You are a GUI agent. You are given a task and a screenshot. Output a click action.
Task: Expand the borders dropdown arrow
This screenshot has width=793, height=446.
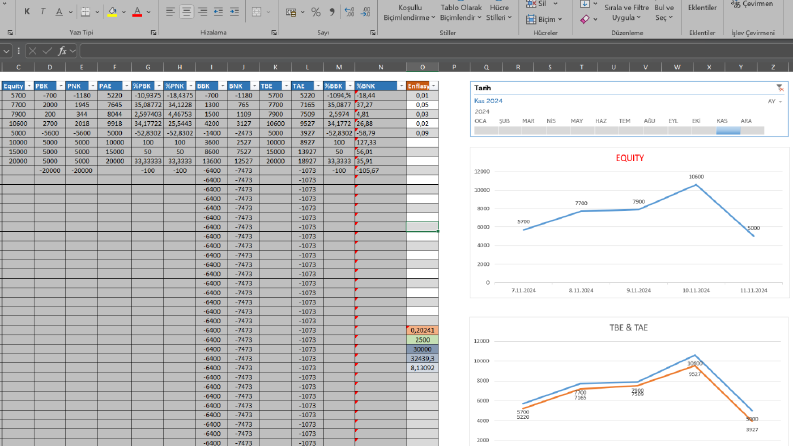pyautogui.click(x=97, y=12)
